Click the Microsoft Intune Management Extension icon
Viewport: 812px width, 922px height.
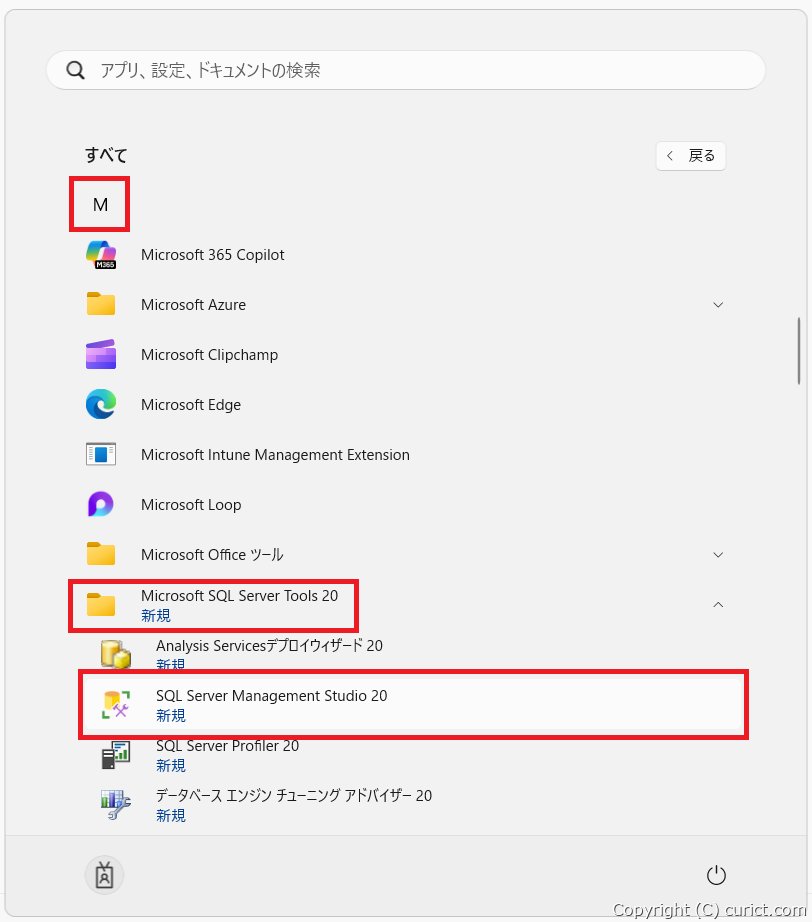click(x=101, y=454)
